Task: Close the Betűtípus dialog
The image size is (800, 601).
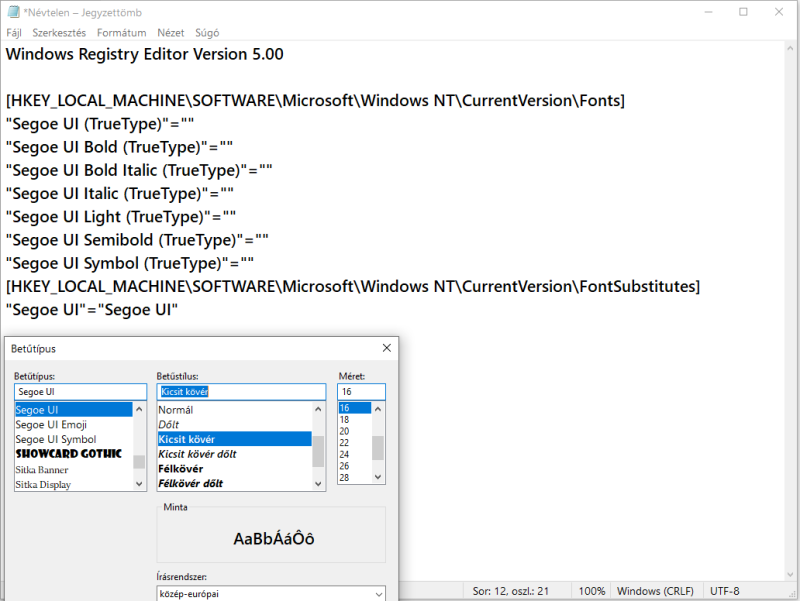Action: pos(387,348)
